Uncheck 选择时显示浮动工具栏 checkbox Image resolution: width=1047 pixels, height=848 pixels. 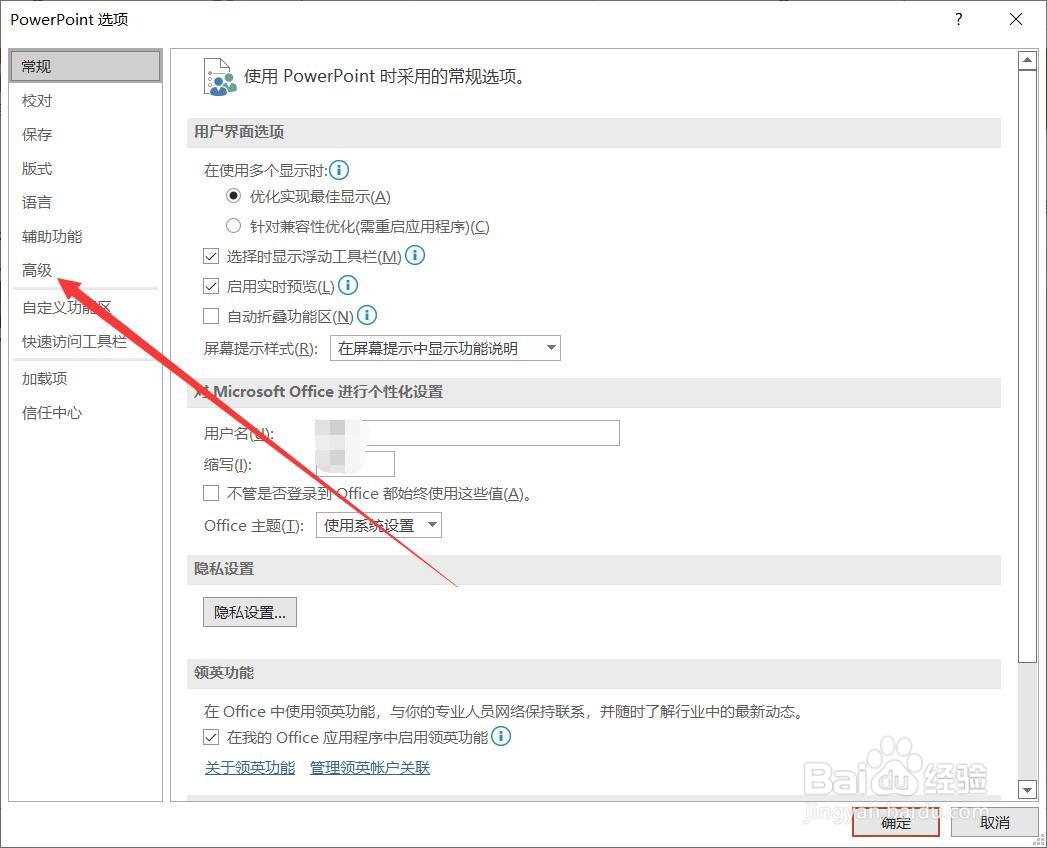pos(211,256)
